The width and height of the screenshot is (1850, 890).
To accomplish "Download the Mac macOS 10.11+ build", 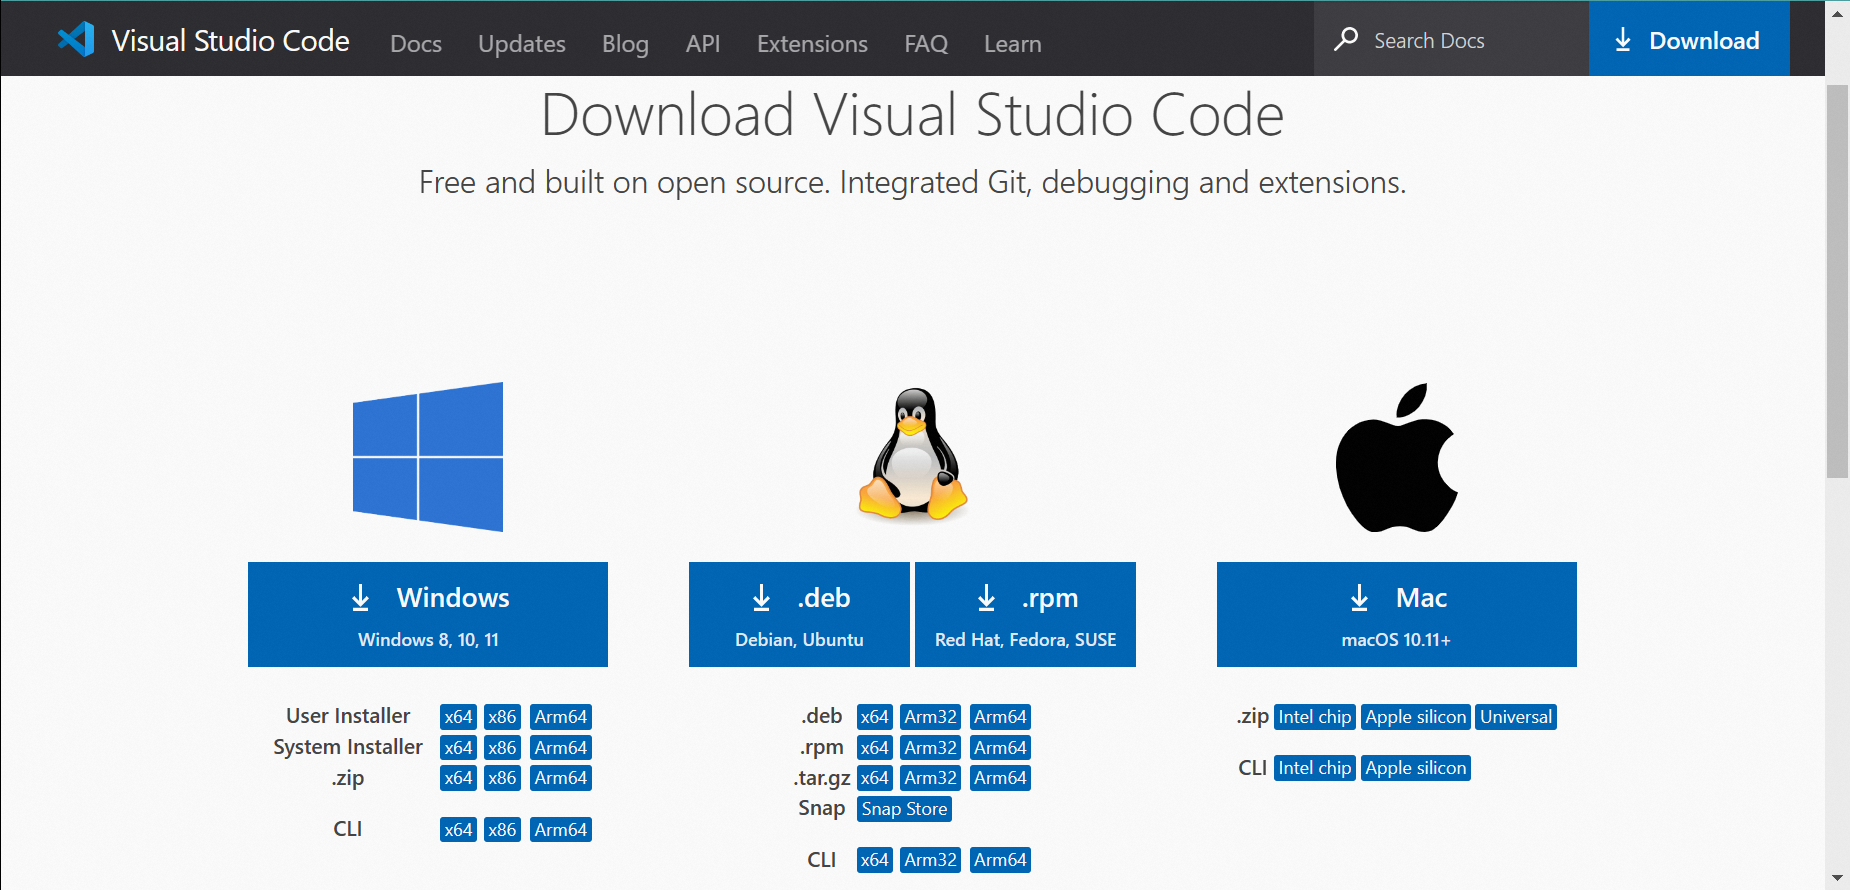I will pyautogui.click(x=1397, y=614).
